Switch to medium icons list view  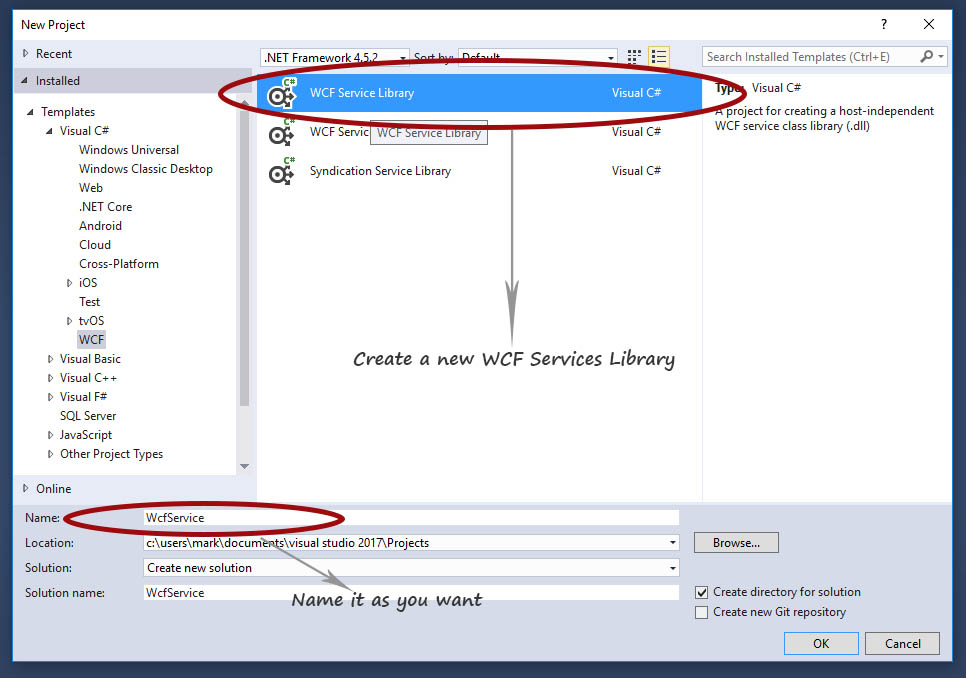click(x=659, y=57)
